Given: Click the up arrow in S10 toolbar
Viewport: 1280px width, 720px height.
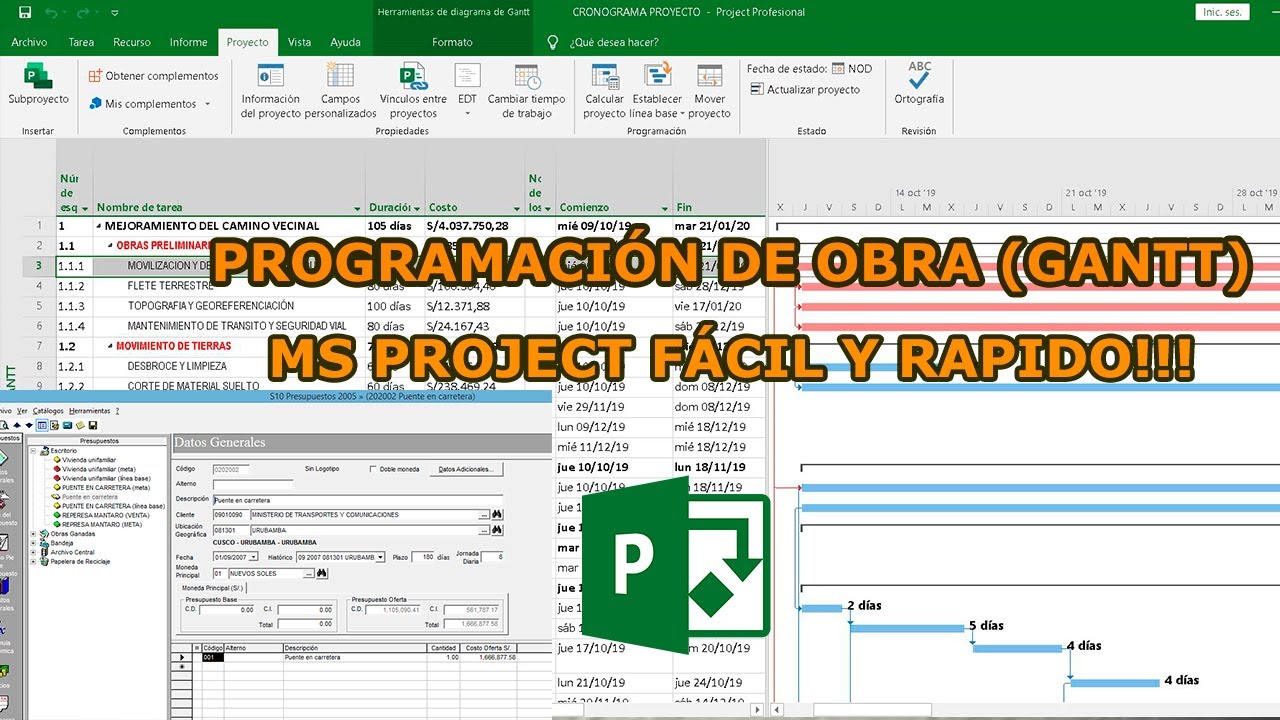Looking at the screenshot, I should (x=17, y=425).
